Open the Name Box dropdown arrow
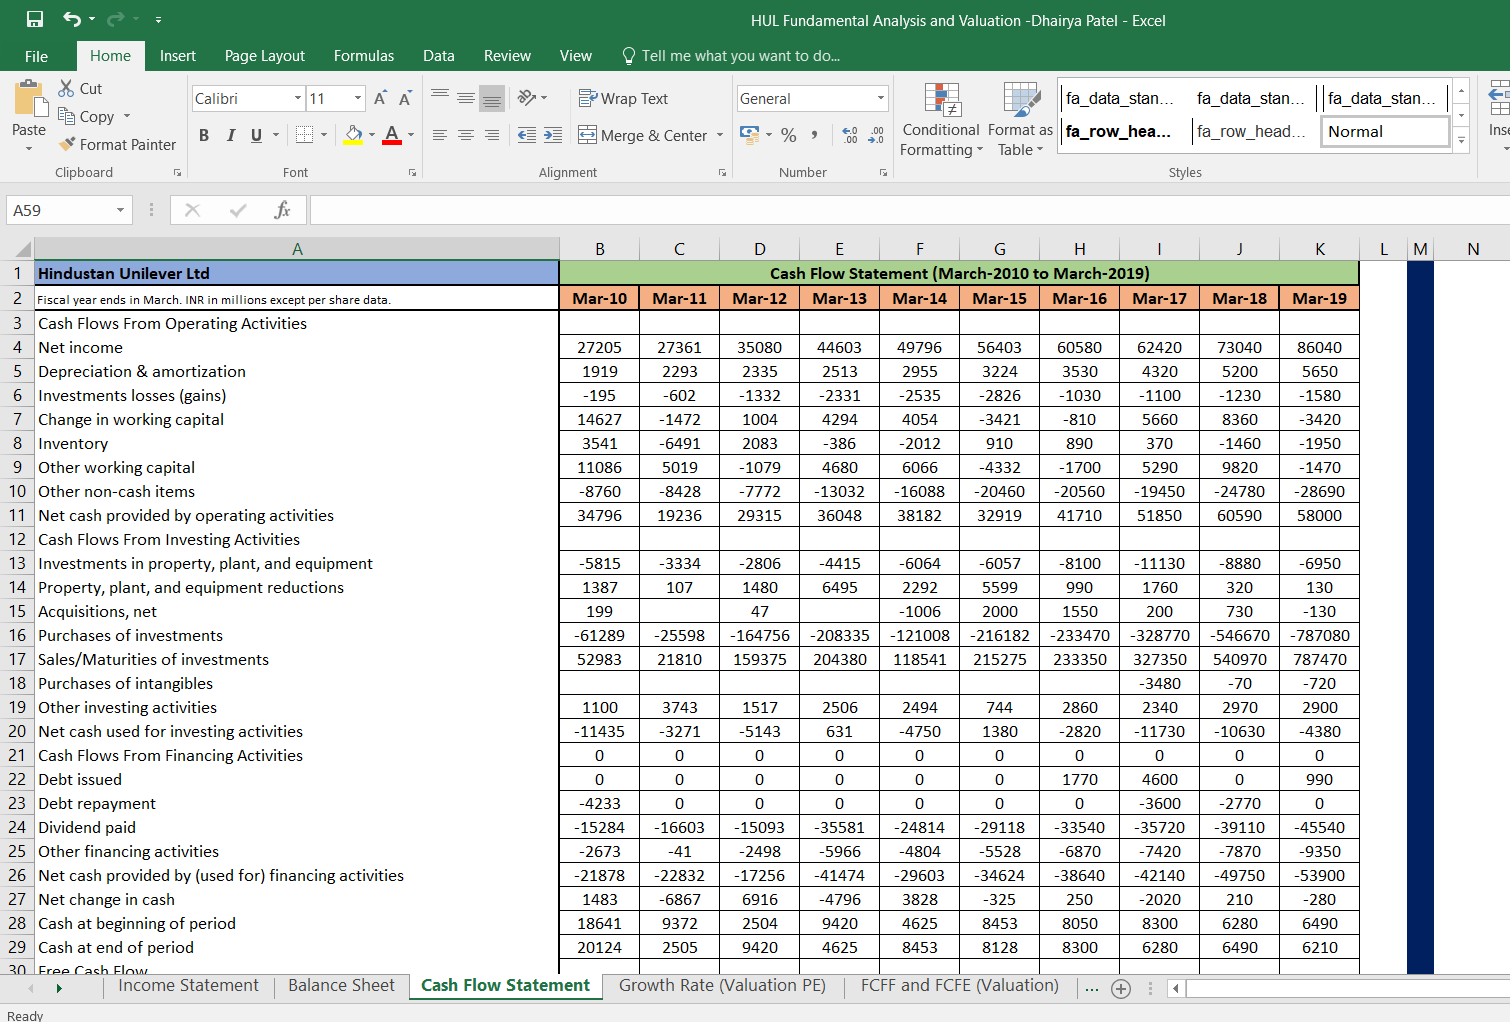 (x=120, y=210)
